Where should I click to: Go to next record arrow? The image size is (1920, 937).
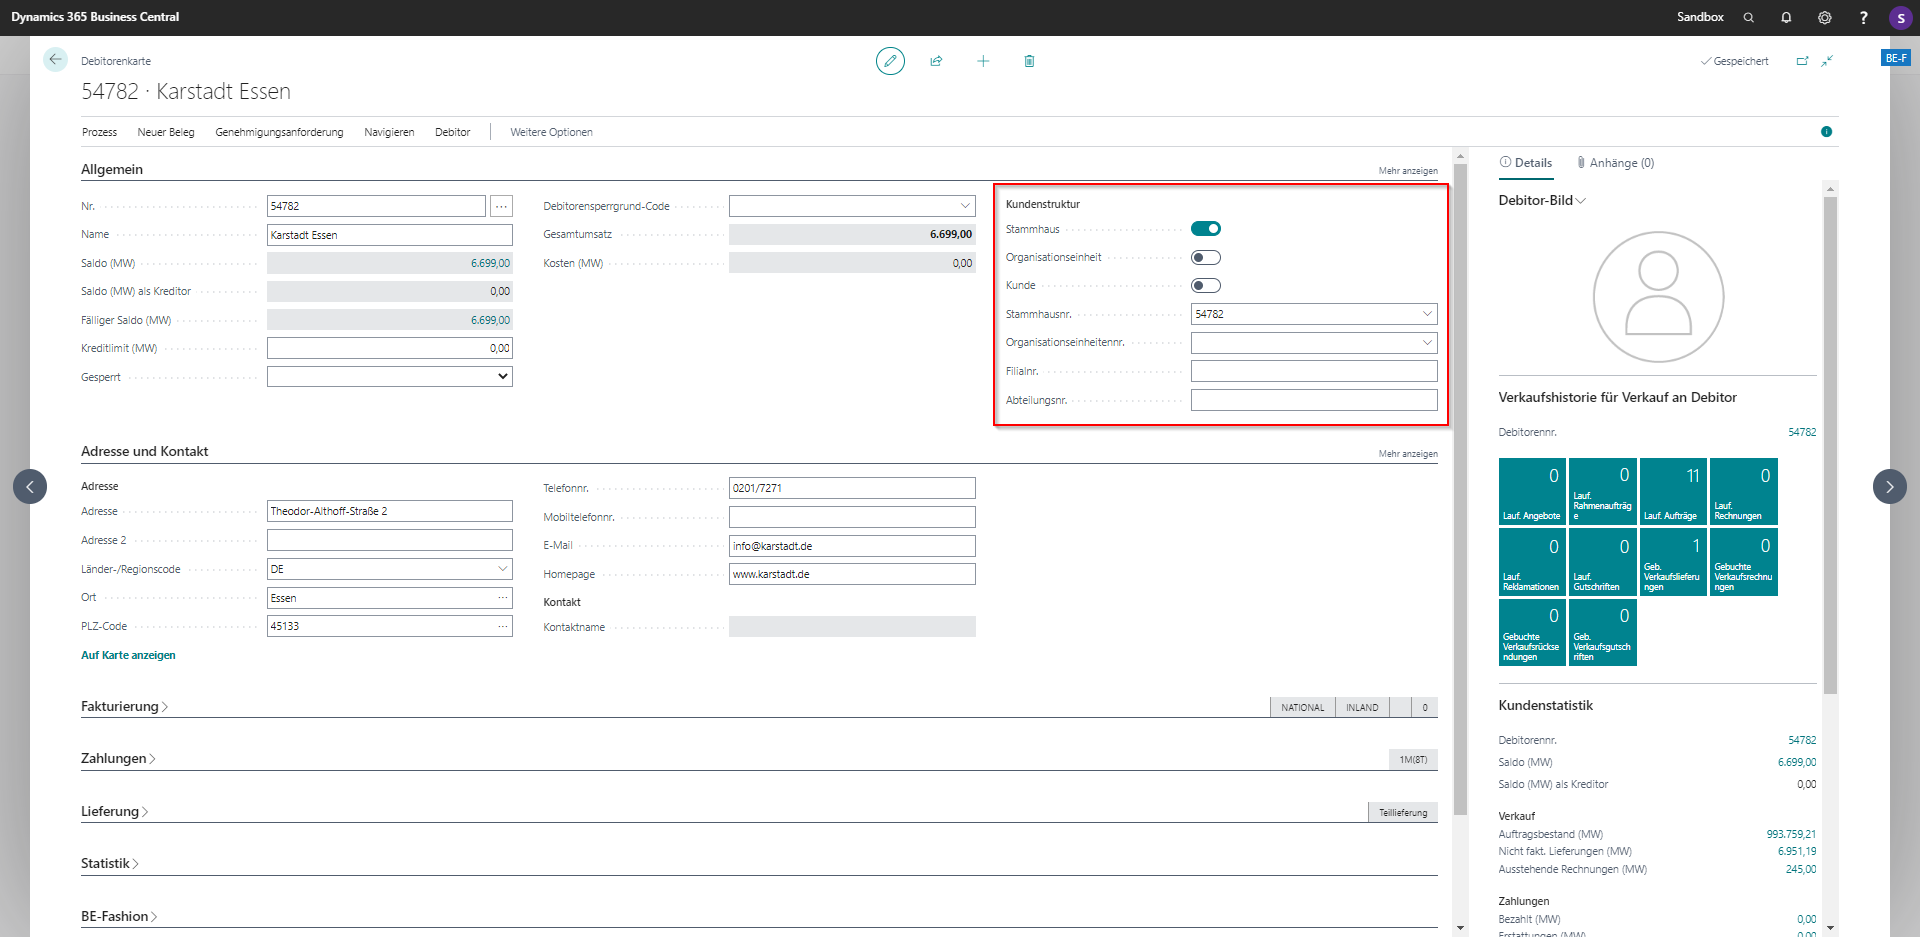1889,487
